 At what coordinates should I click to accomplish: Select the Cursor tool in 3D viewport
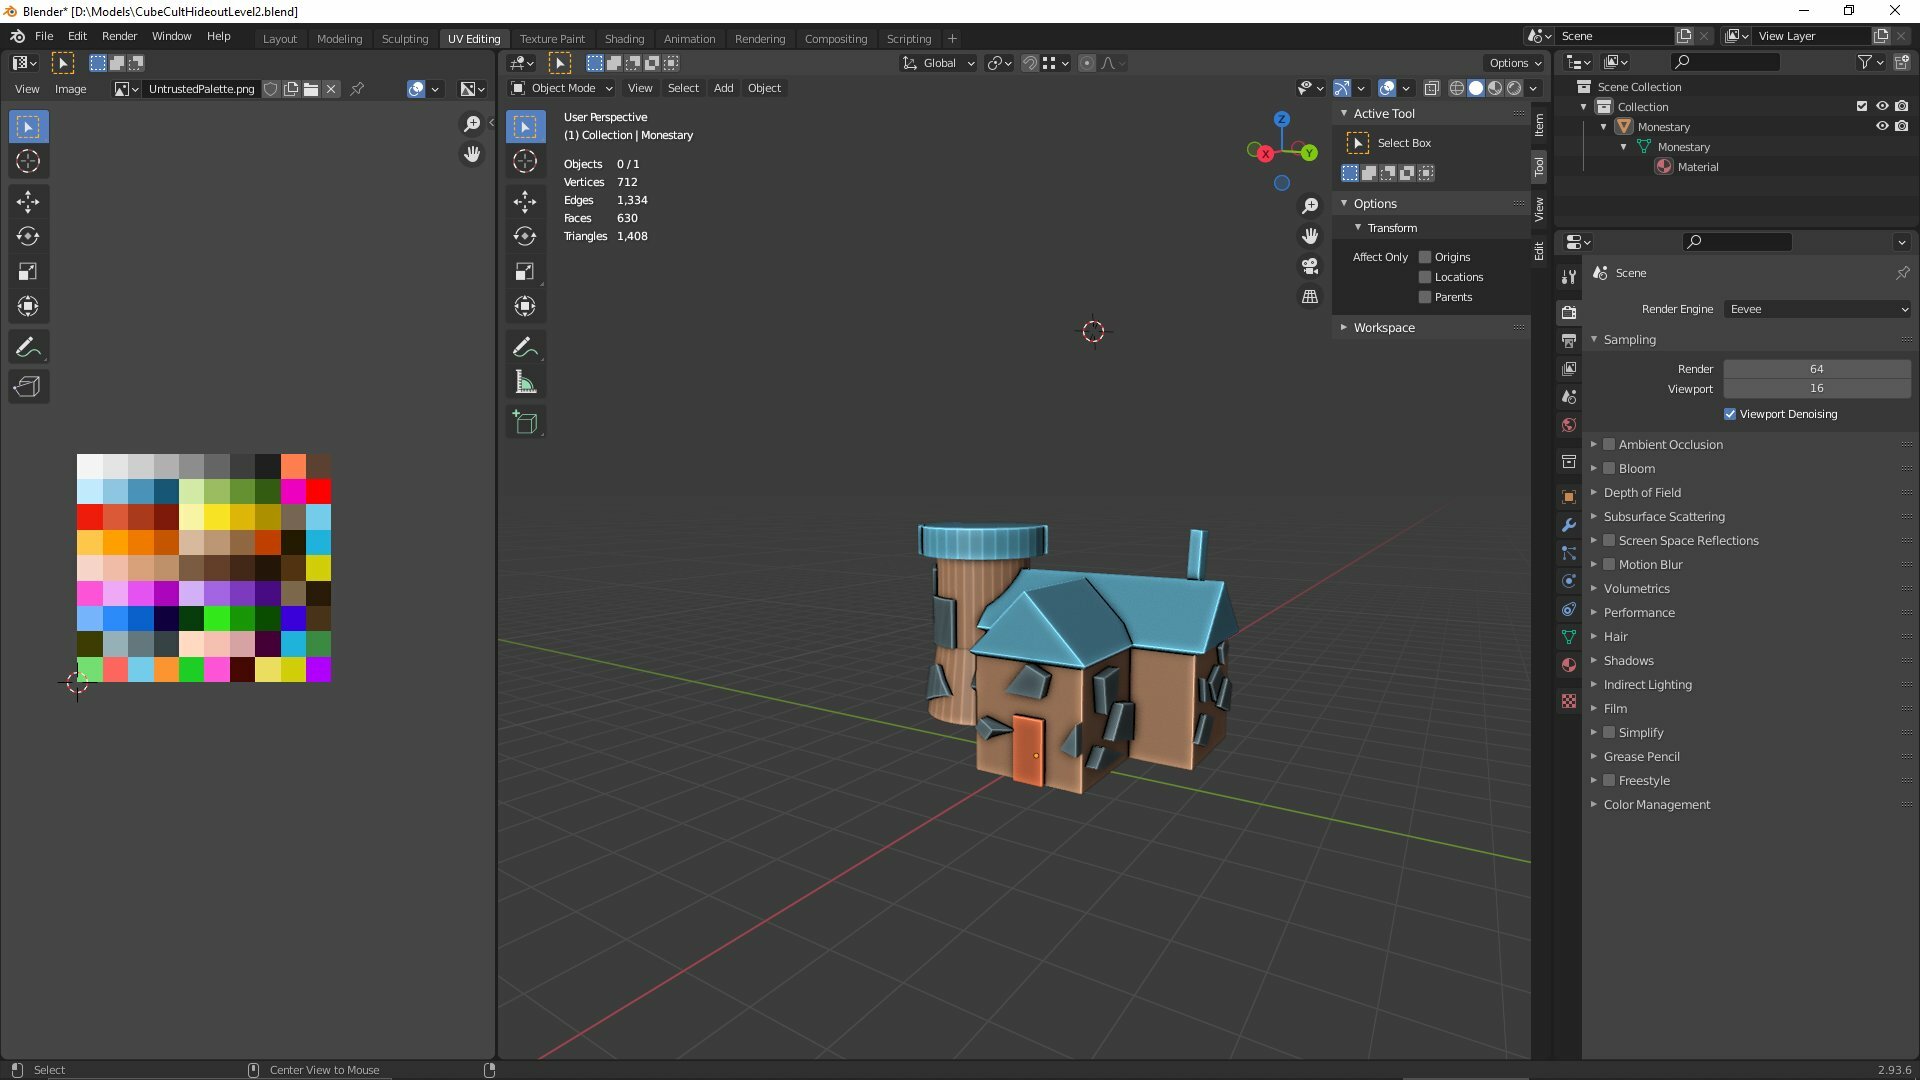point(525,162)
